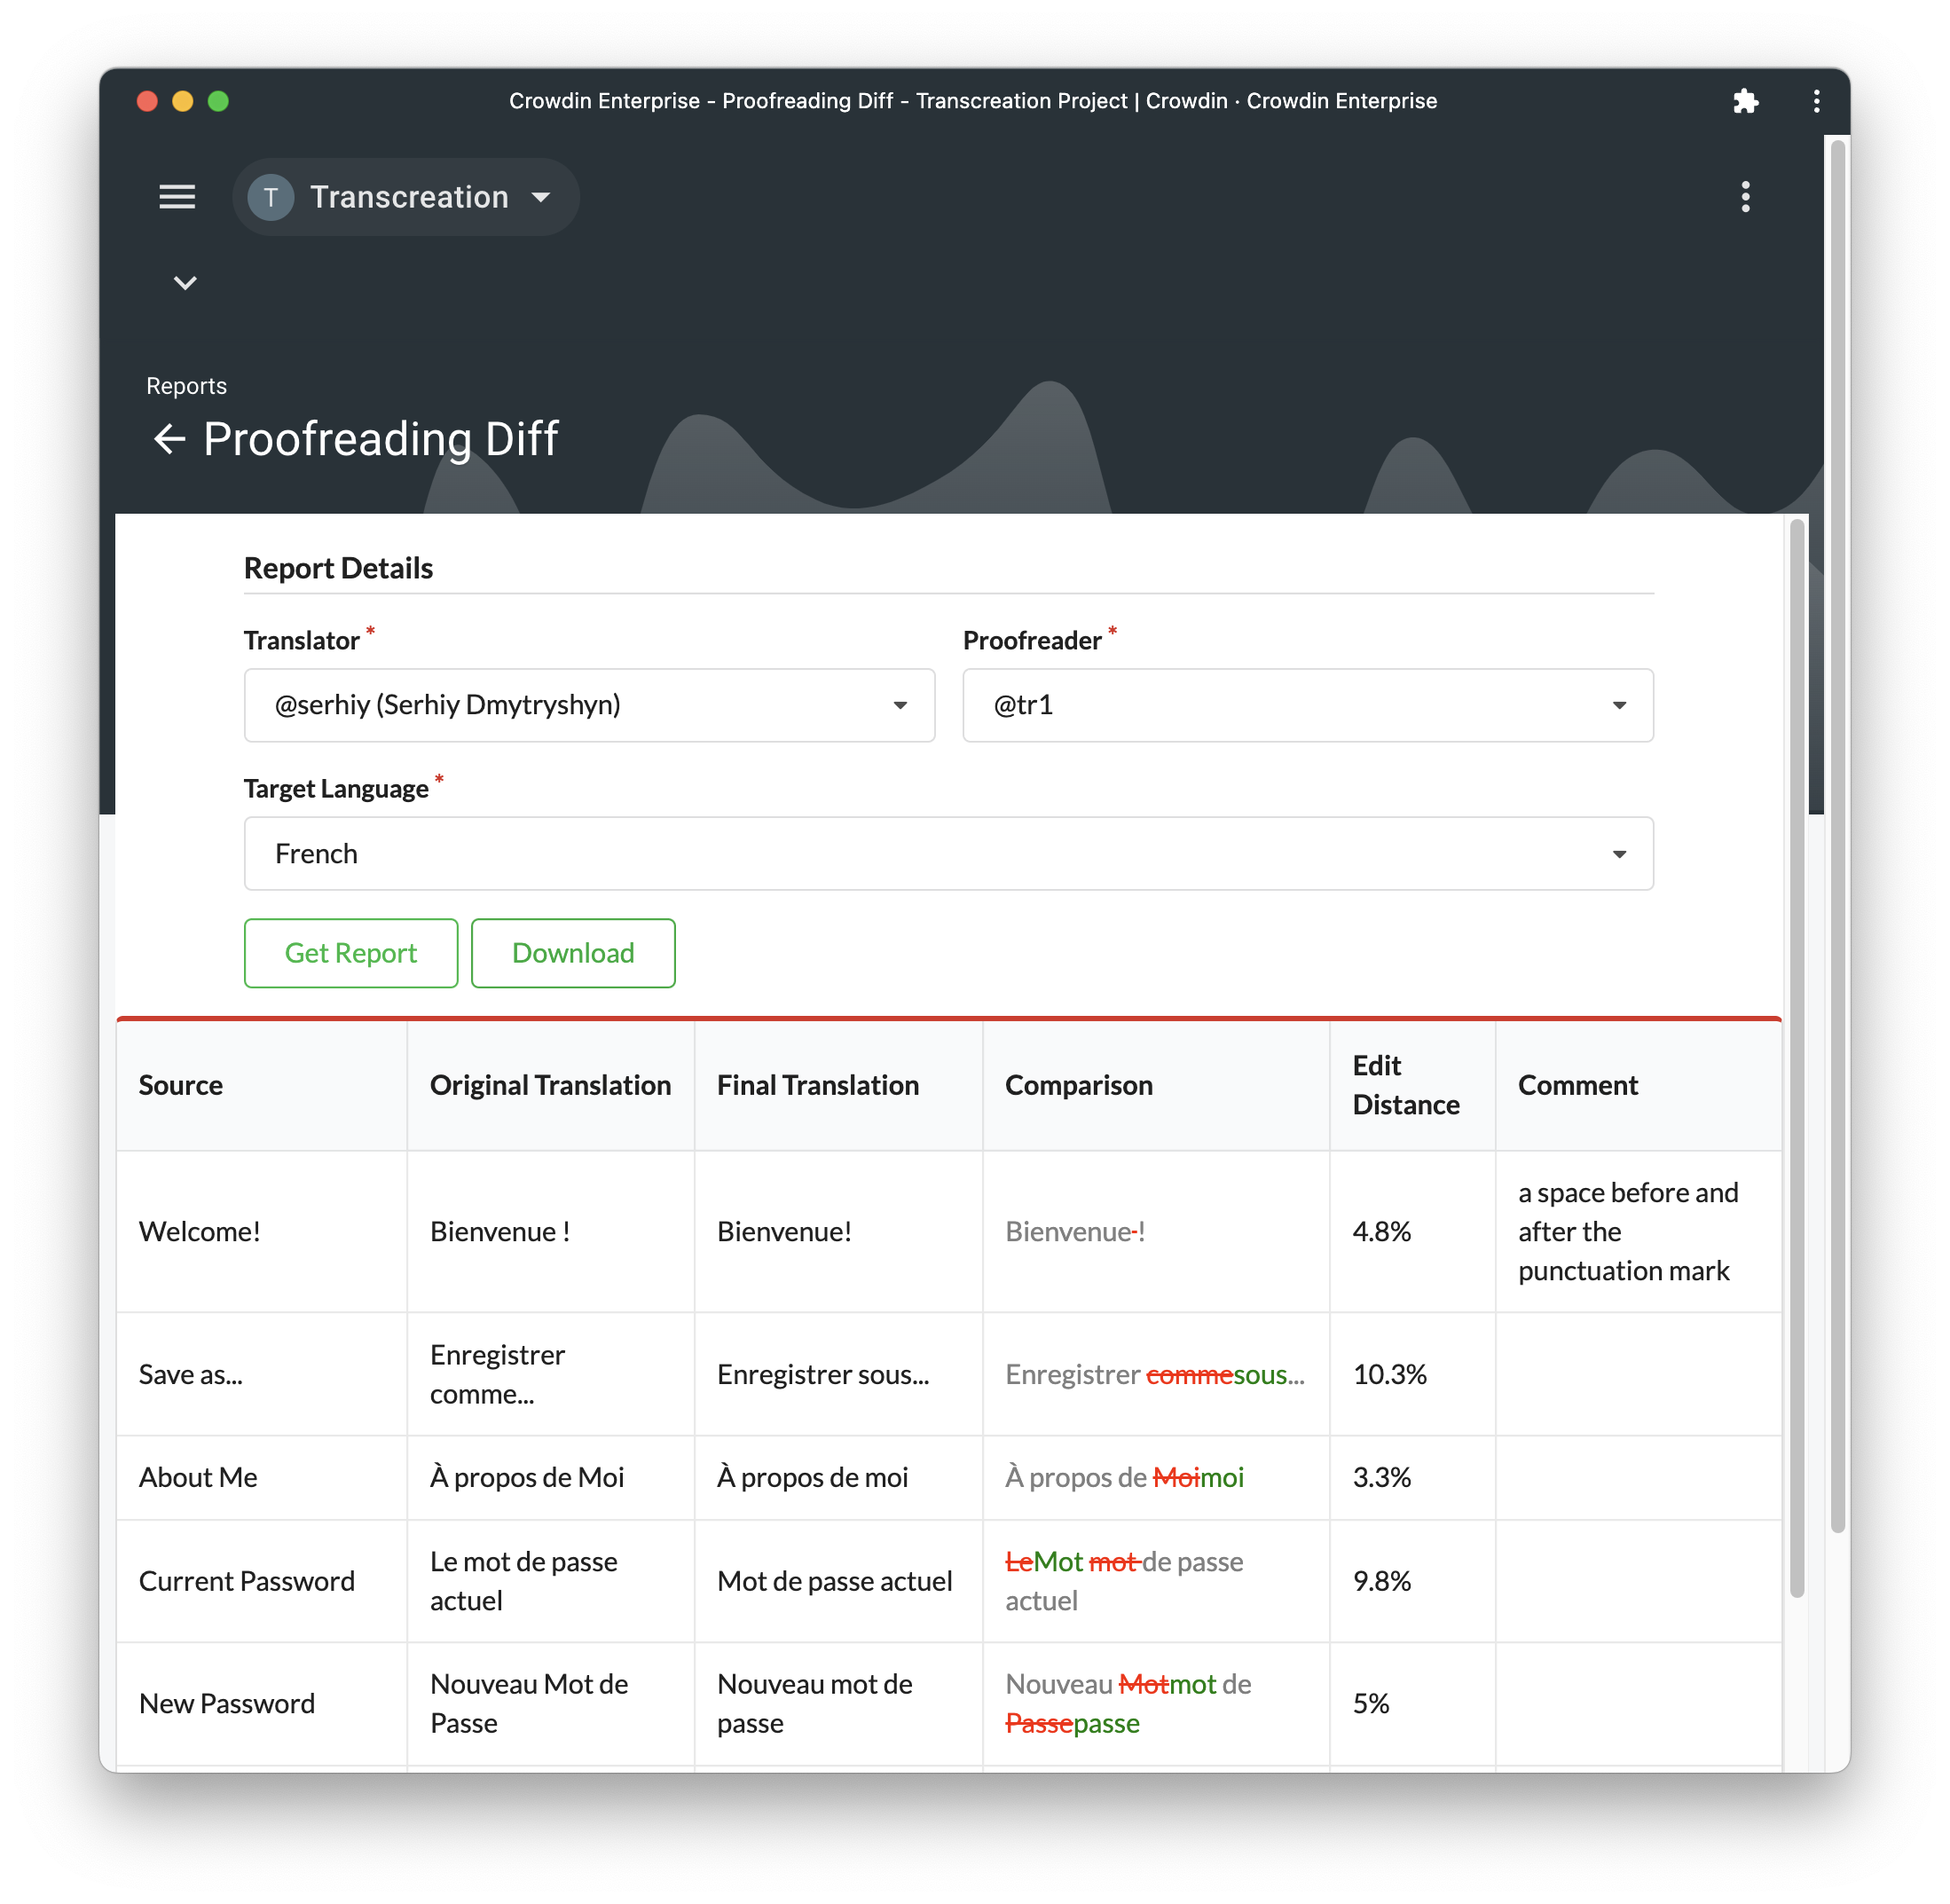The image size is (1950, 1904).
Task: Click the browser extensions puzzle icon
Action: click(x=1745, y=101)
